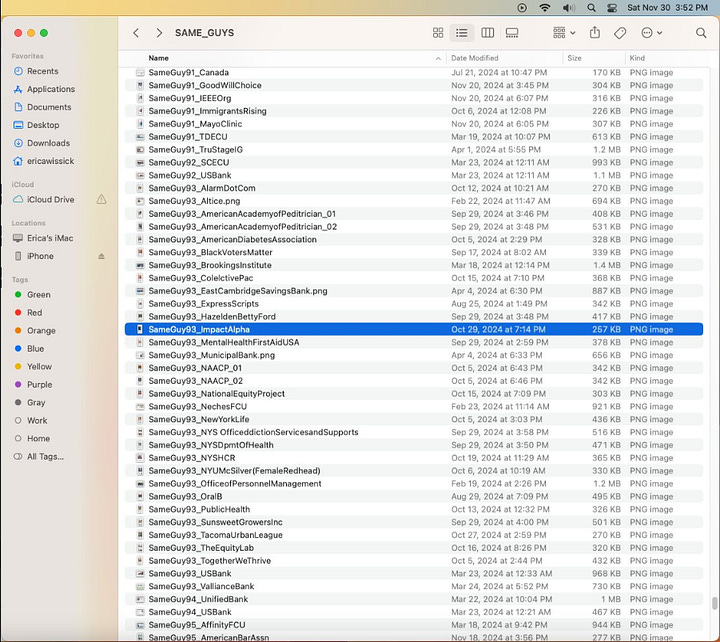Click the file icon for SameGuy91_TDECU
The height and width of the screenshot is (642, 720).
(x=140, y=137)
